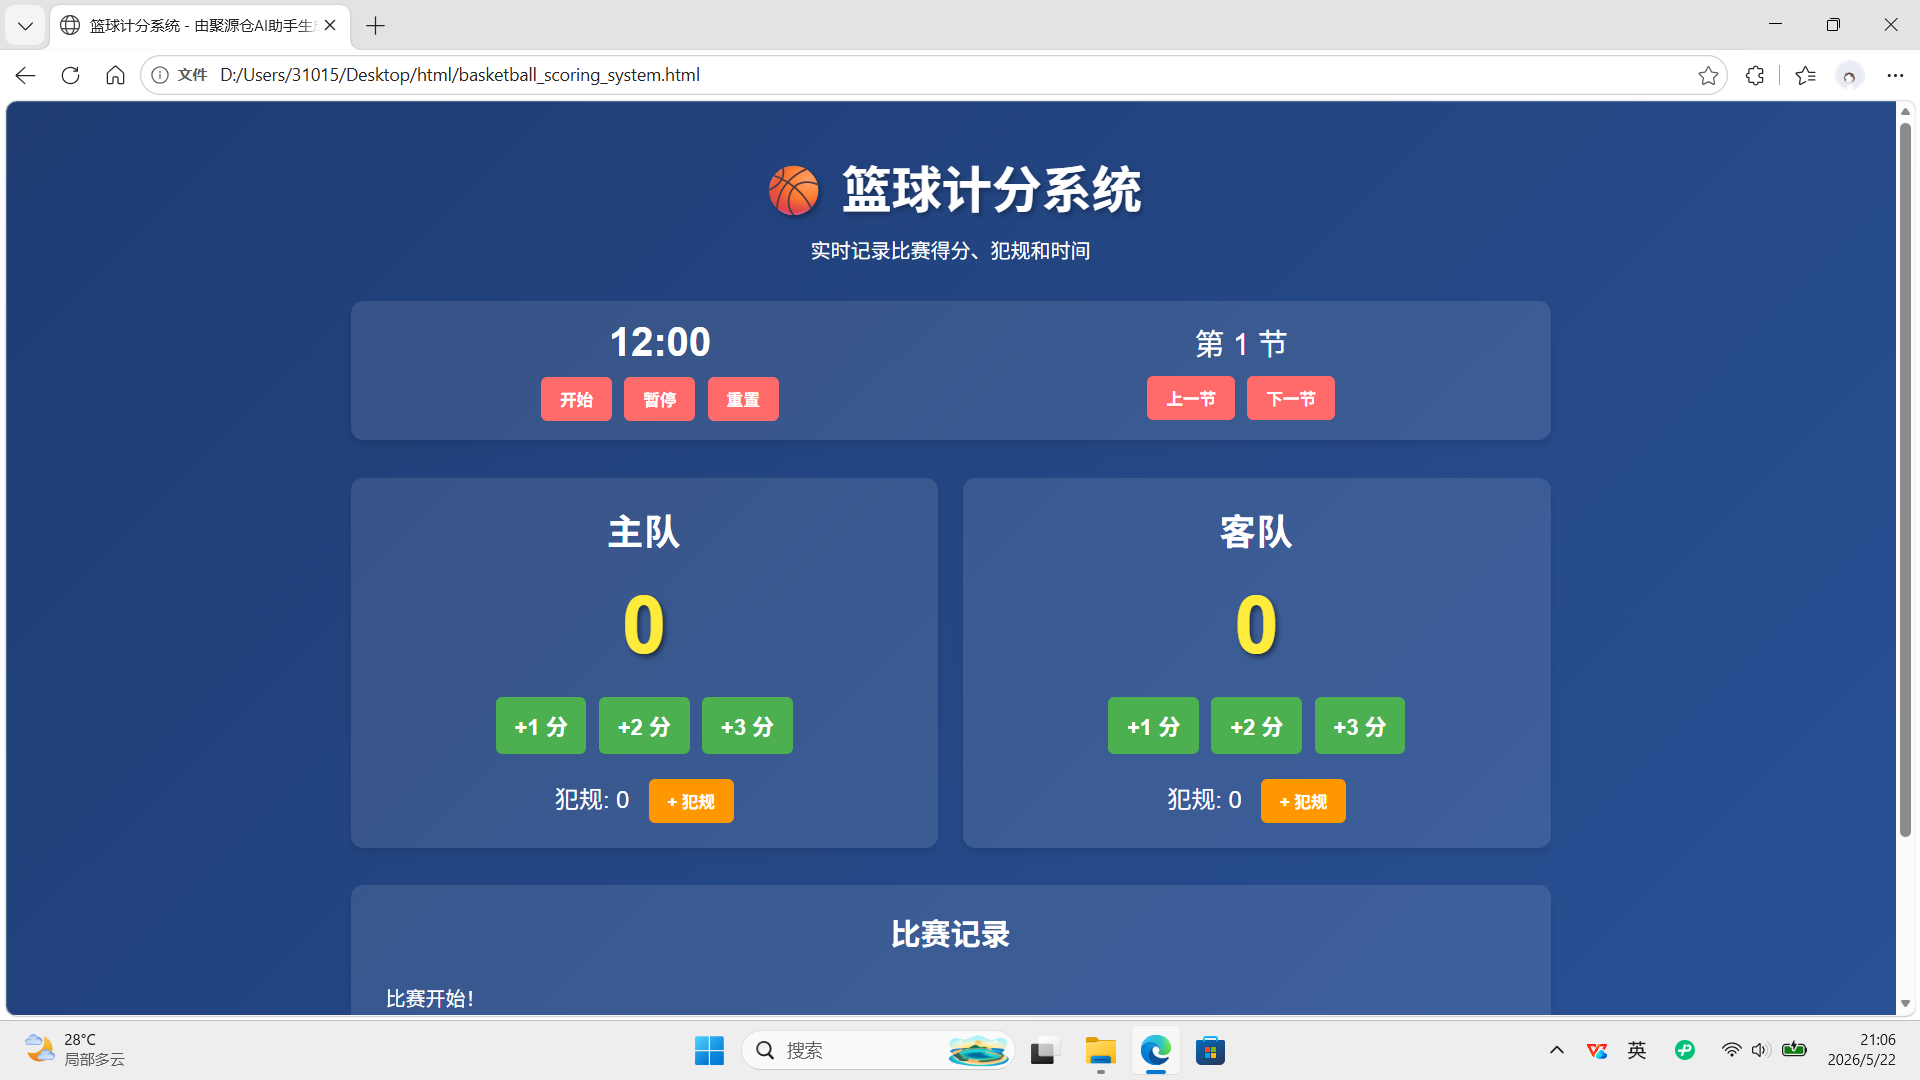The image size is (1920, 1080).
Task: Add a foul to 主队
Action: click(691, 801)
